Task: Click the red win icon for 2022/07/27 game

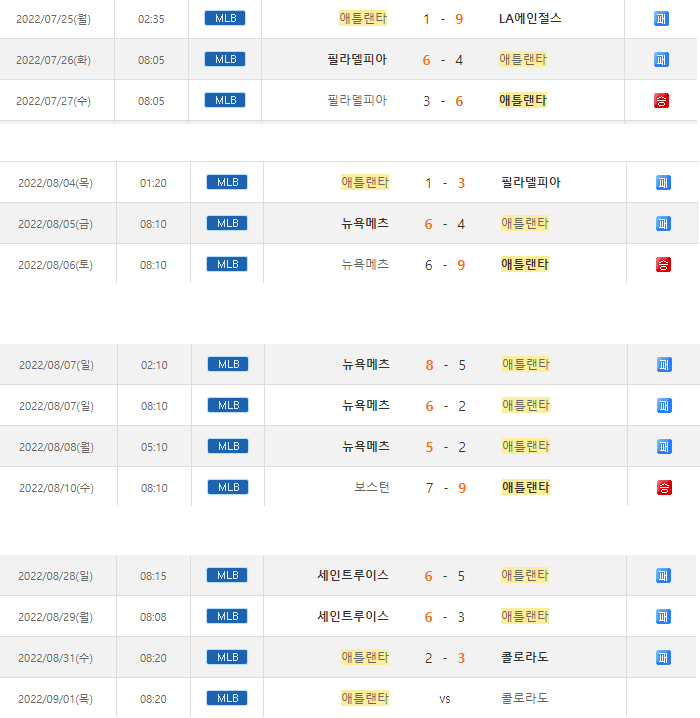Action: tap(661, 100)
